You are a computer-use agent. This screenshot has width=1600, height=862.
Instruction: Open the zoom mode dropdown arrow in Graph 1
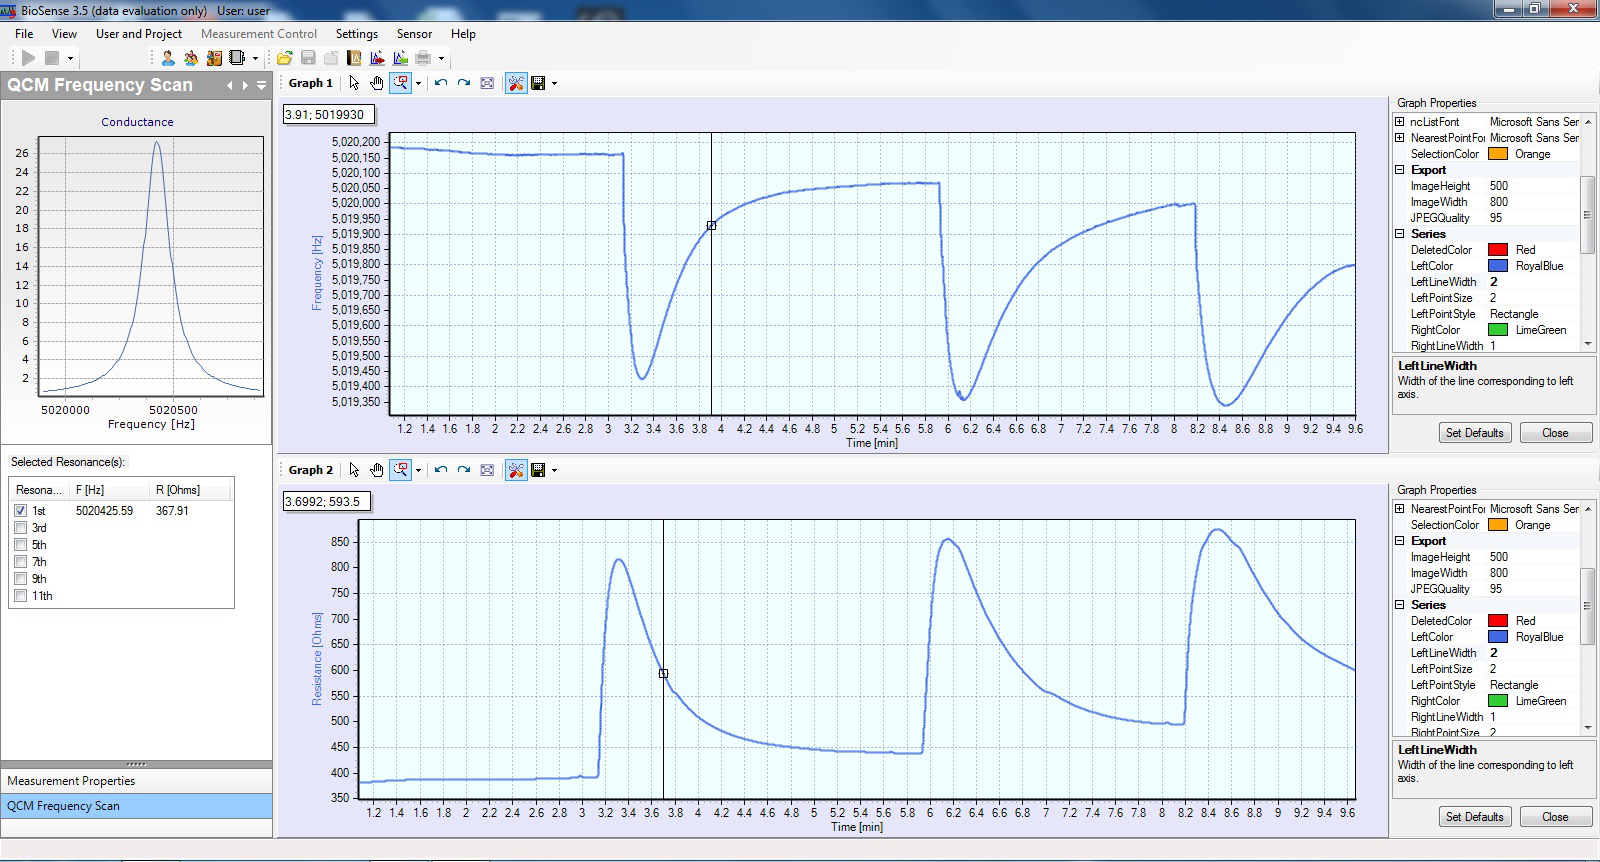click(x=418, y=84)
